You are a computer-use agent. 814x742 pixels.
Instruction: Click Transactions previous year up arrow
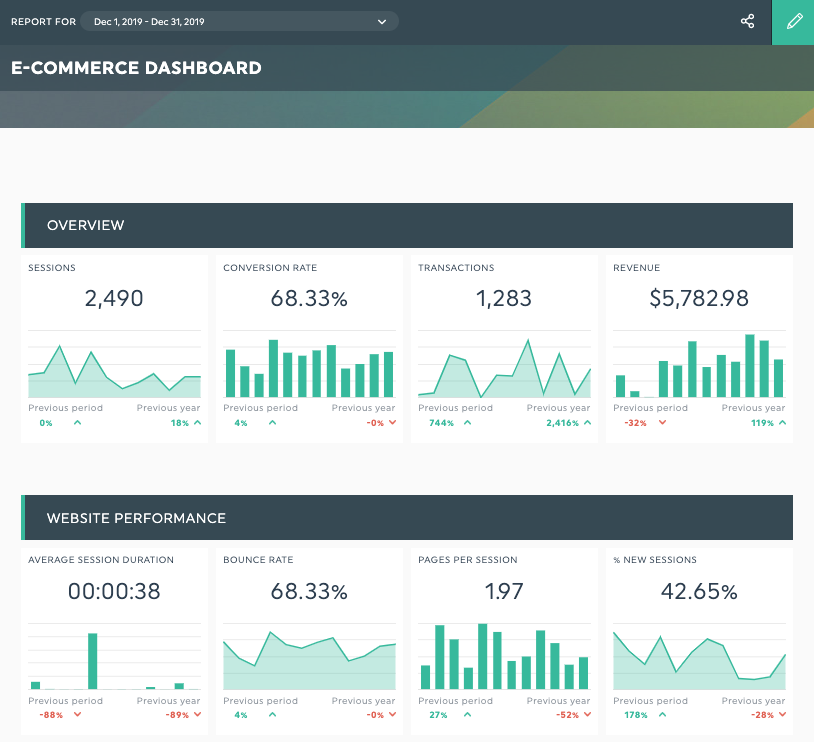(588, 423)
